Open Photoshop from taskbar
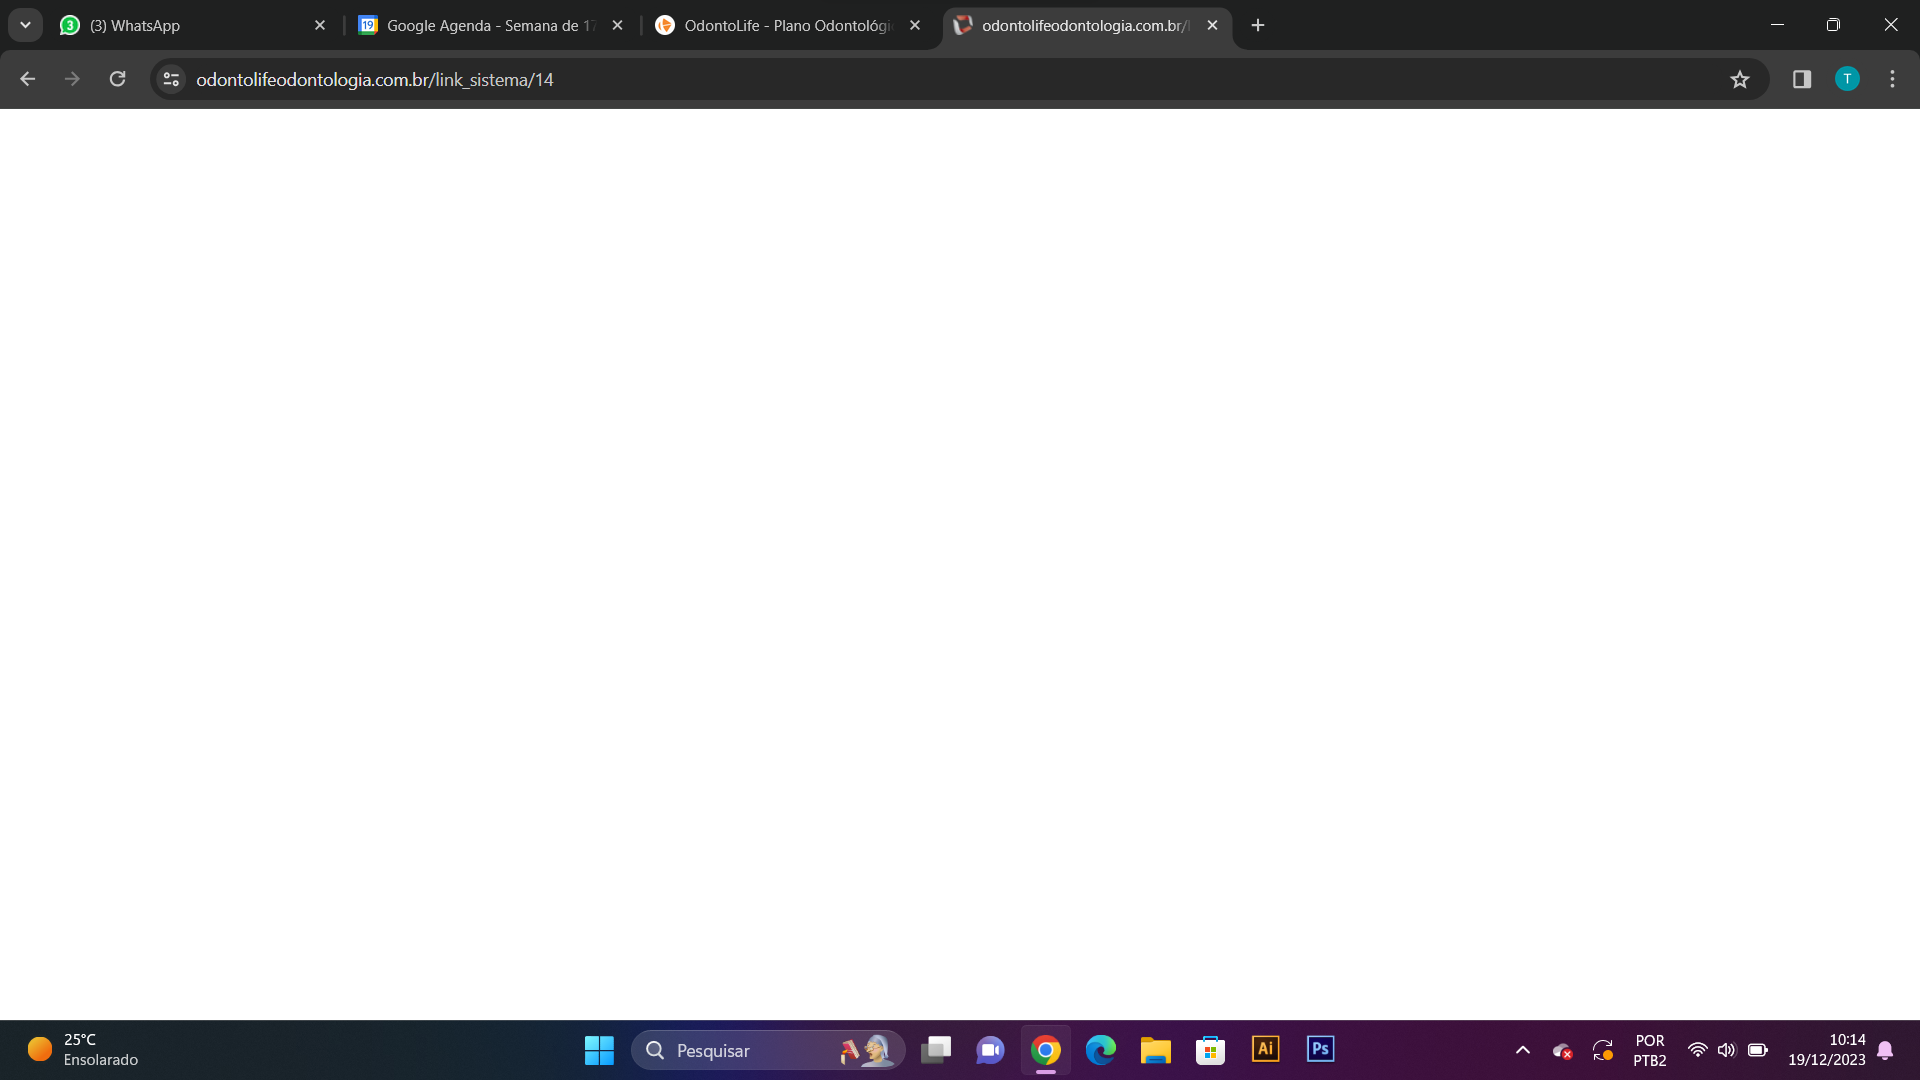 point(1320,1049)
